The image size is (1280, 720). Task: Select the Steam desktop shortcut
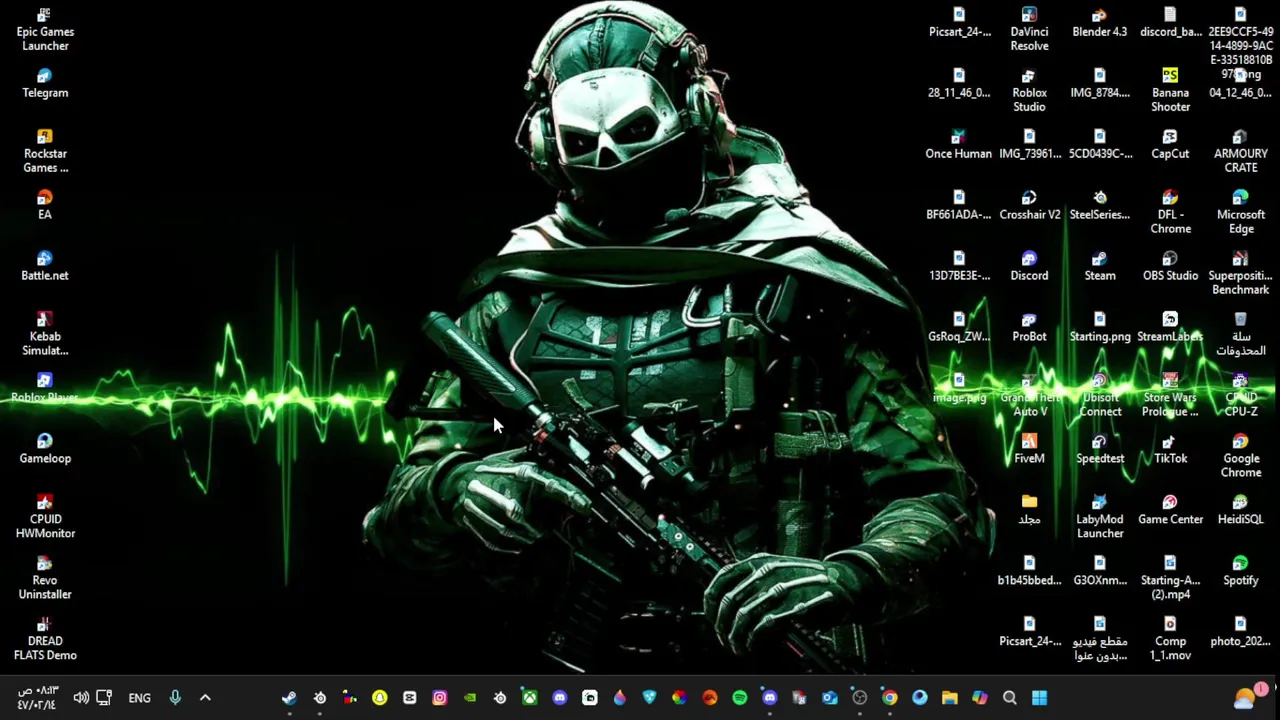click(x=1100, y=267)
